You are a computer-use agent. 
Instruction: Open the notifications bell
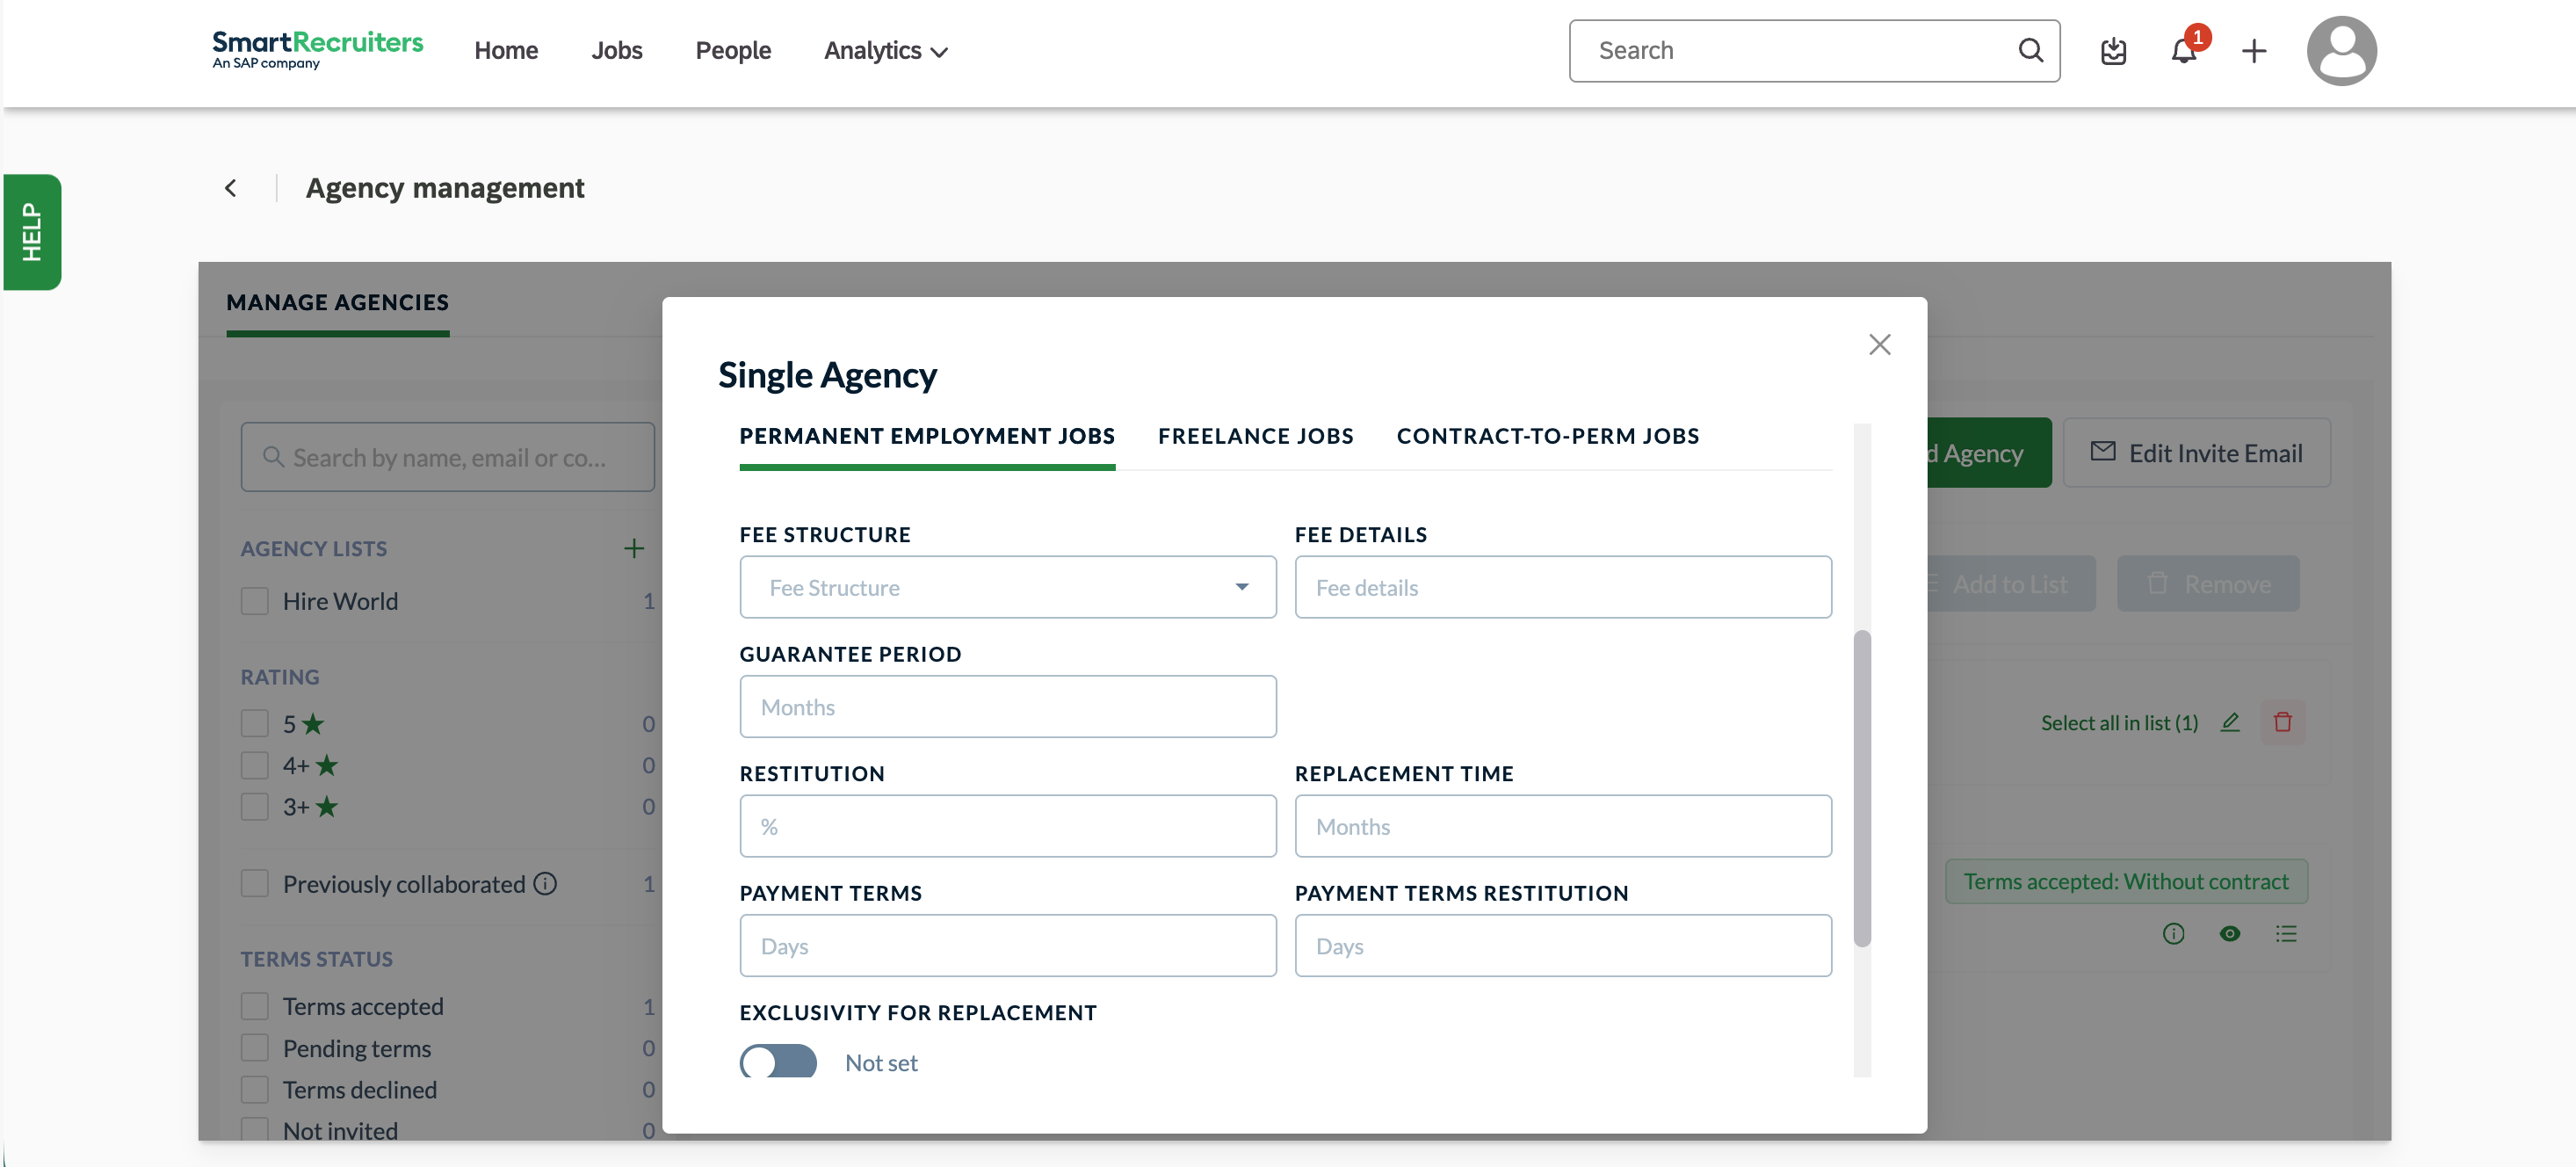(x=2184, y=51)
